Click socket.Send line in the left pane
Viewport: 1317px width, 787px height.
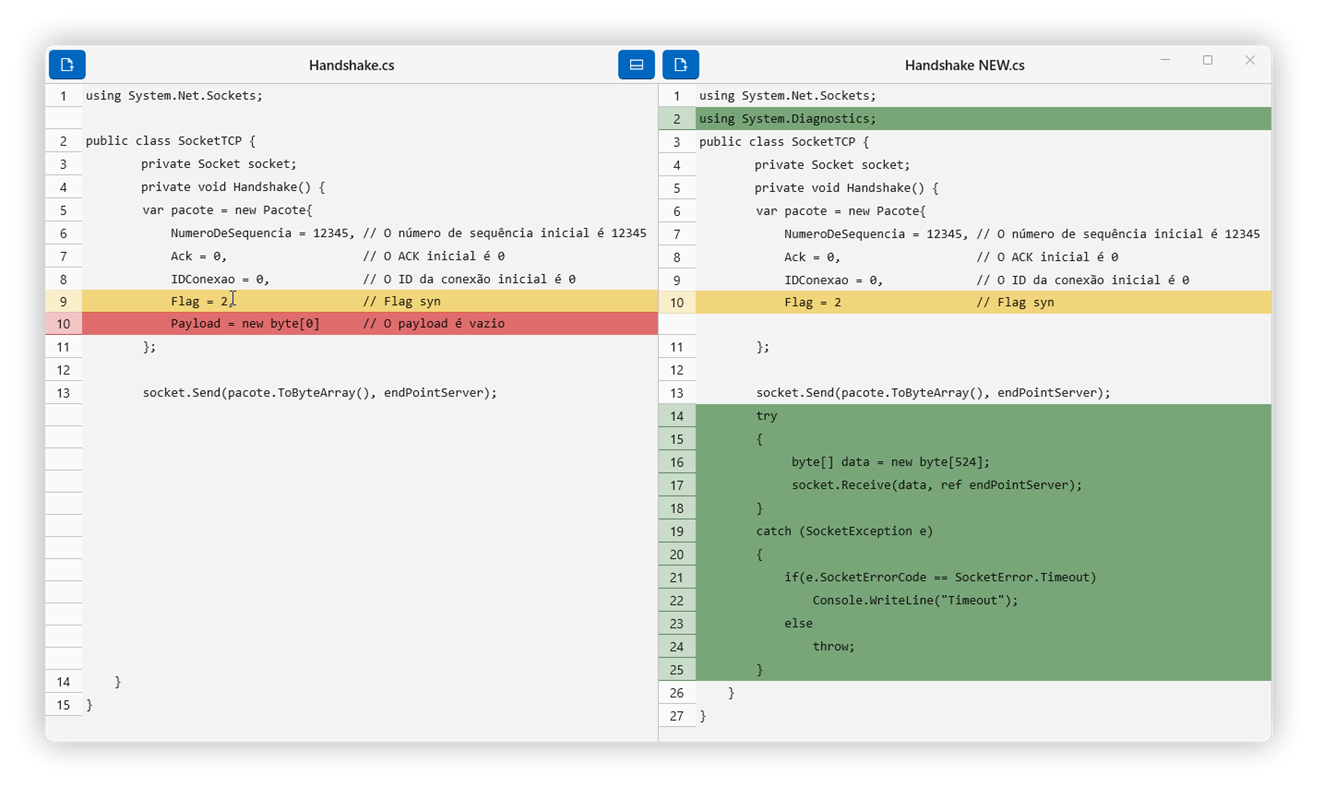(x=319, y=393)
